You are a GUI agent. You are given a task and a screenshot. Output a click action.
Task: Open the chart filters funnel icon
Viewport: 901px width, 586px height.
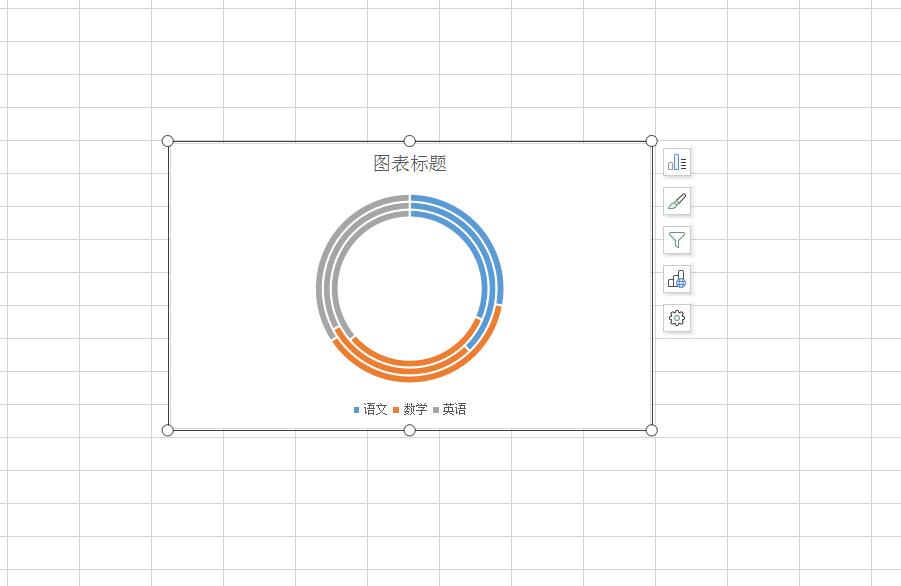(x=677, y=240)
